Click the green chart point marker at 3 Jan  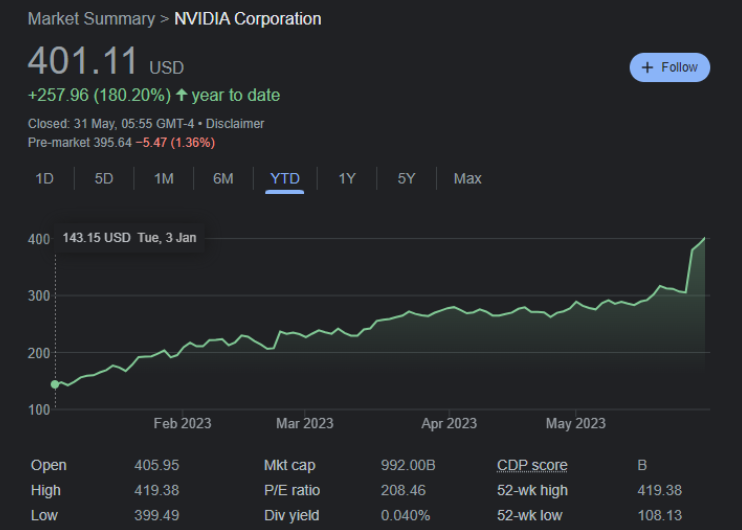point(55,384)
